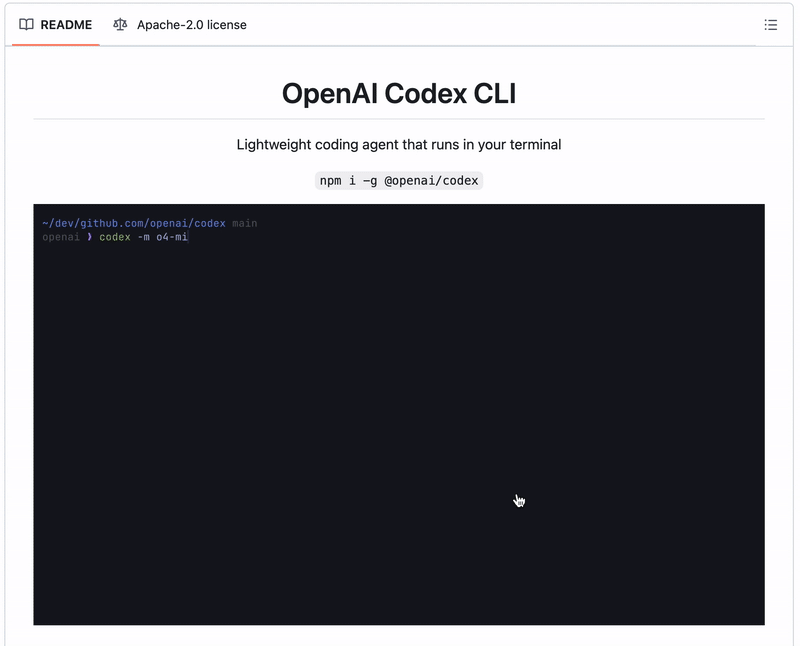Click the ~/dev/github.com/openai/codex path in the terminal
The width and height of the screenshot is (800, 646).
(x=134, y=223)
